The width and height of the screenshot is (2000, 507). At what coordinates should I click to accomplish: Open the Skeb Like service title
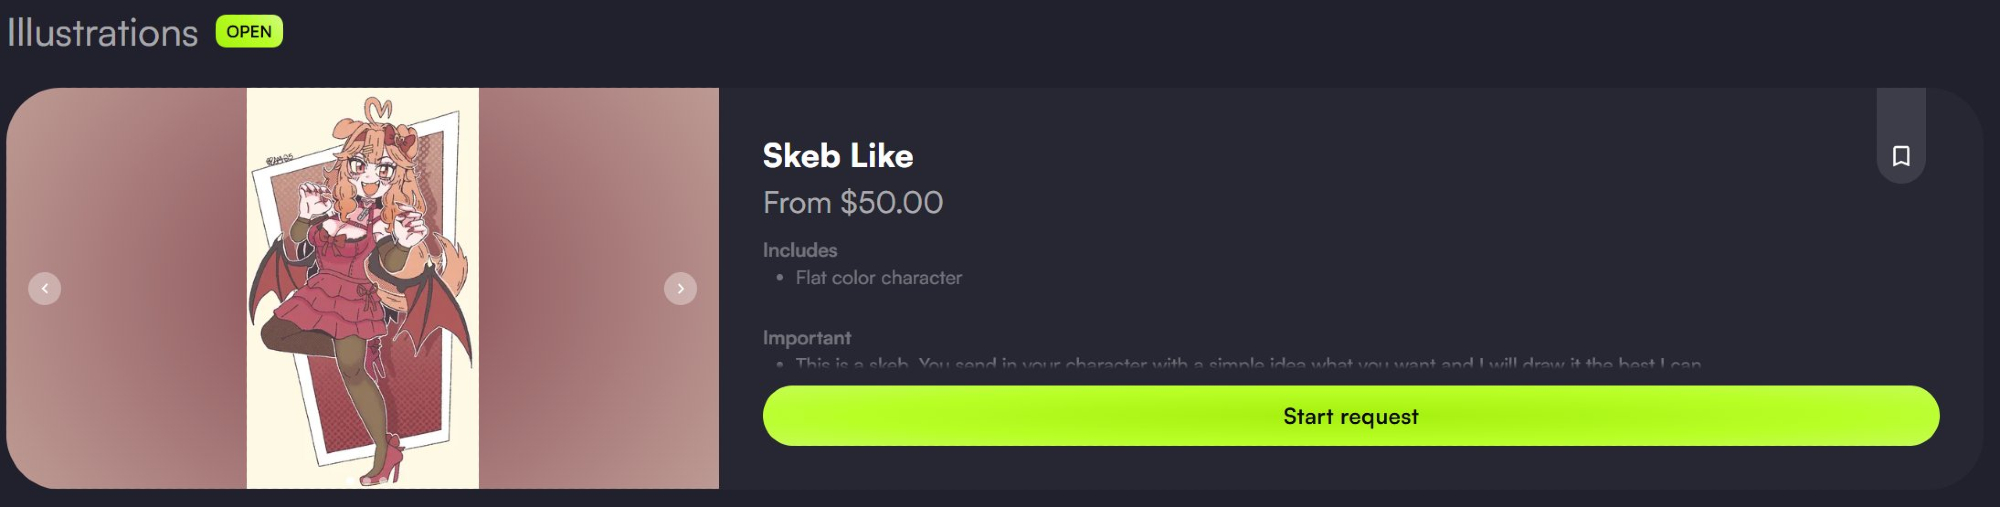point(837,156)
